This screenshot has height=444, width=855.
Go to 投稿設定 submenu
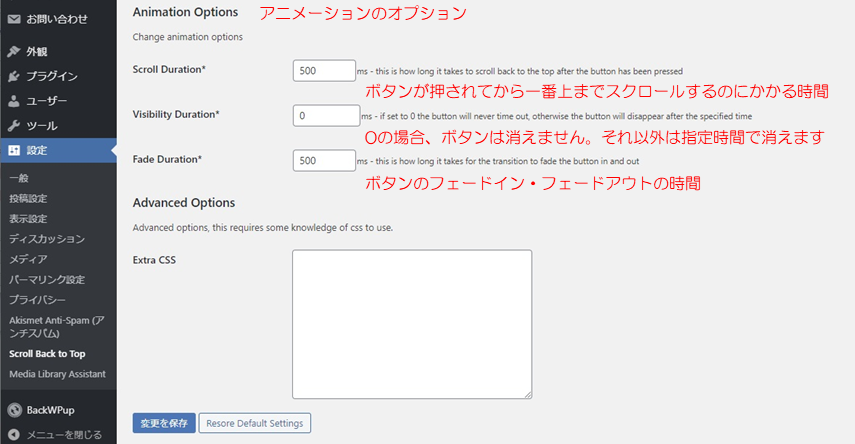click(28, 199)
